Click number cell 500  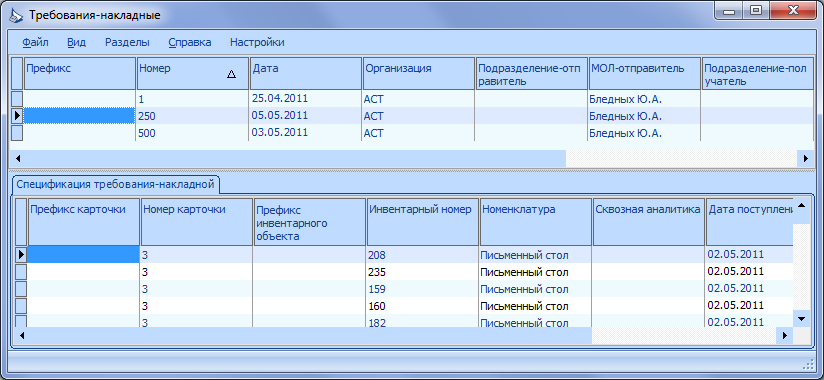[x=192, y=132]
